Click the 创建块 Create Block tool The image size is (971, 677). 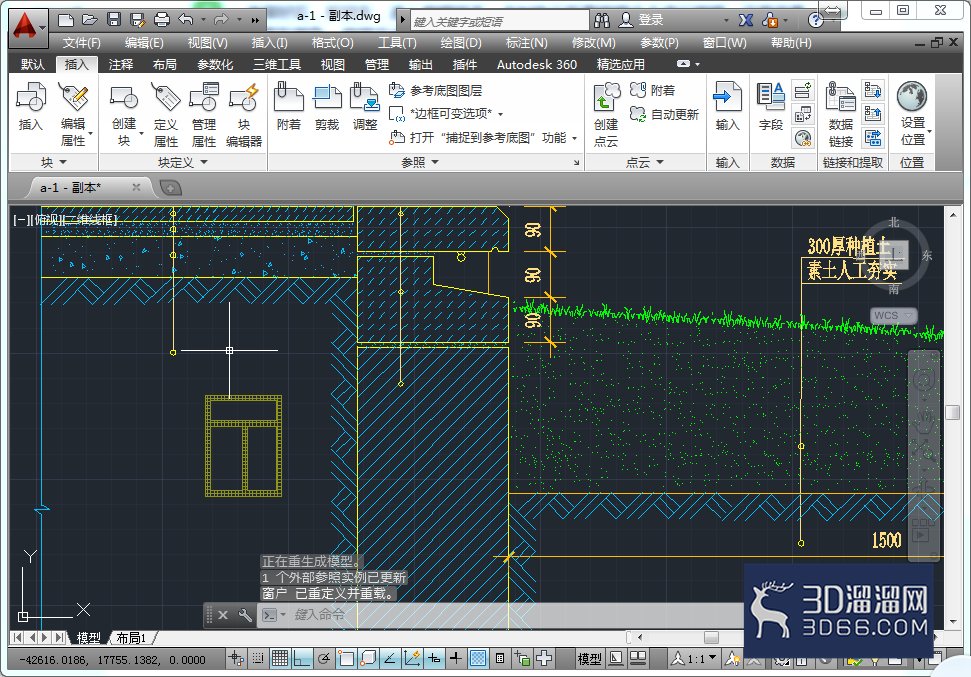coord(124,115)
